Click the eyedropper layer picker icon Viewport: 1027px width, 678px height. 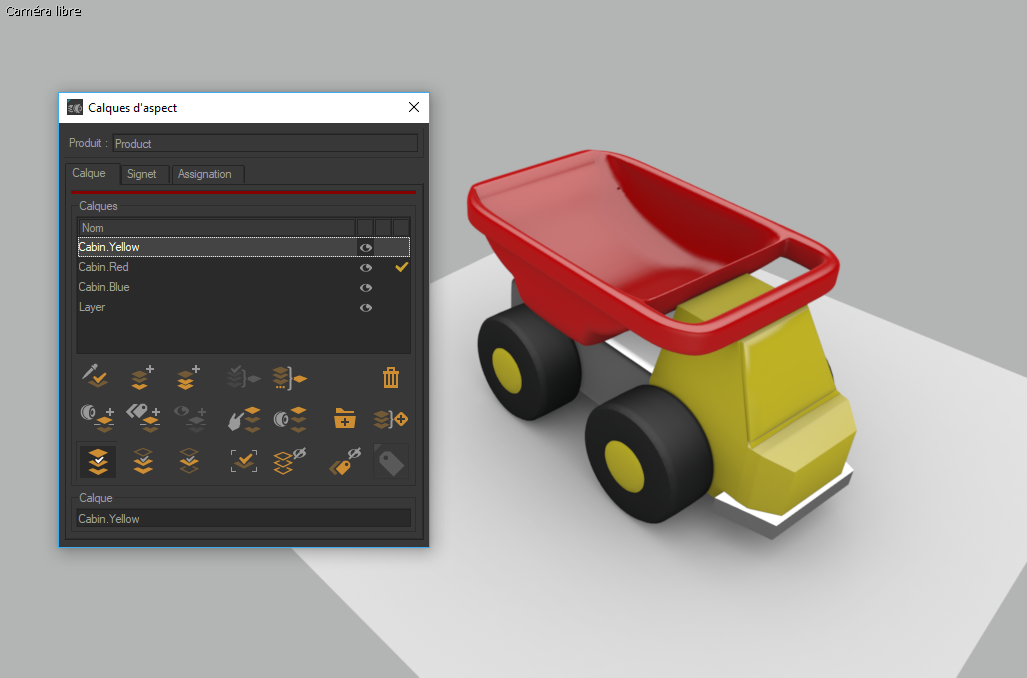pyautogui.click(x=96, y=378)
